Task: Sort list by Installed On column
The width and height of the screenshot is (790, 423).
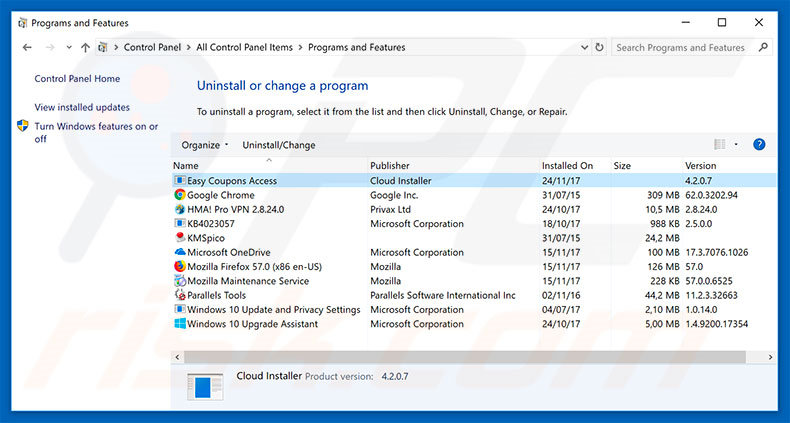Action: (567, 165)
